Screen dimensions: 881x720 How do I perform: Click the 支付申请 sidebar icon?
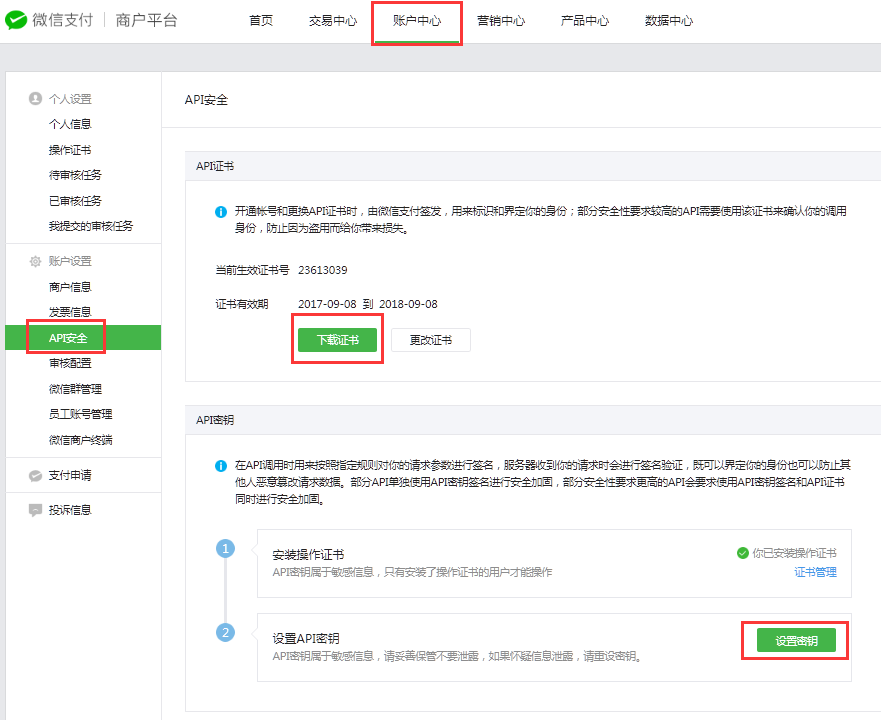[35, 476]
